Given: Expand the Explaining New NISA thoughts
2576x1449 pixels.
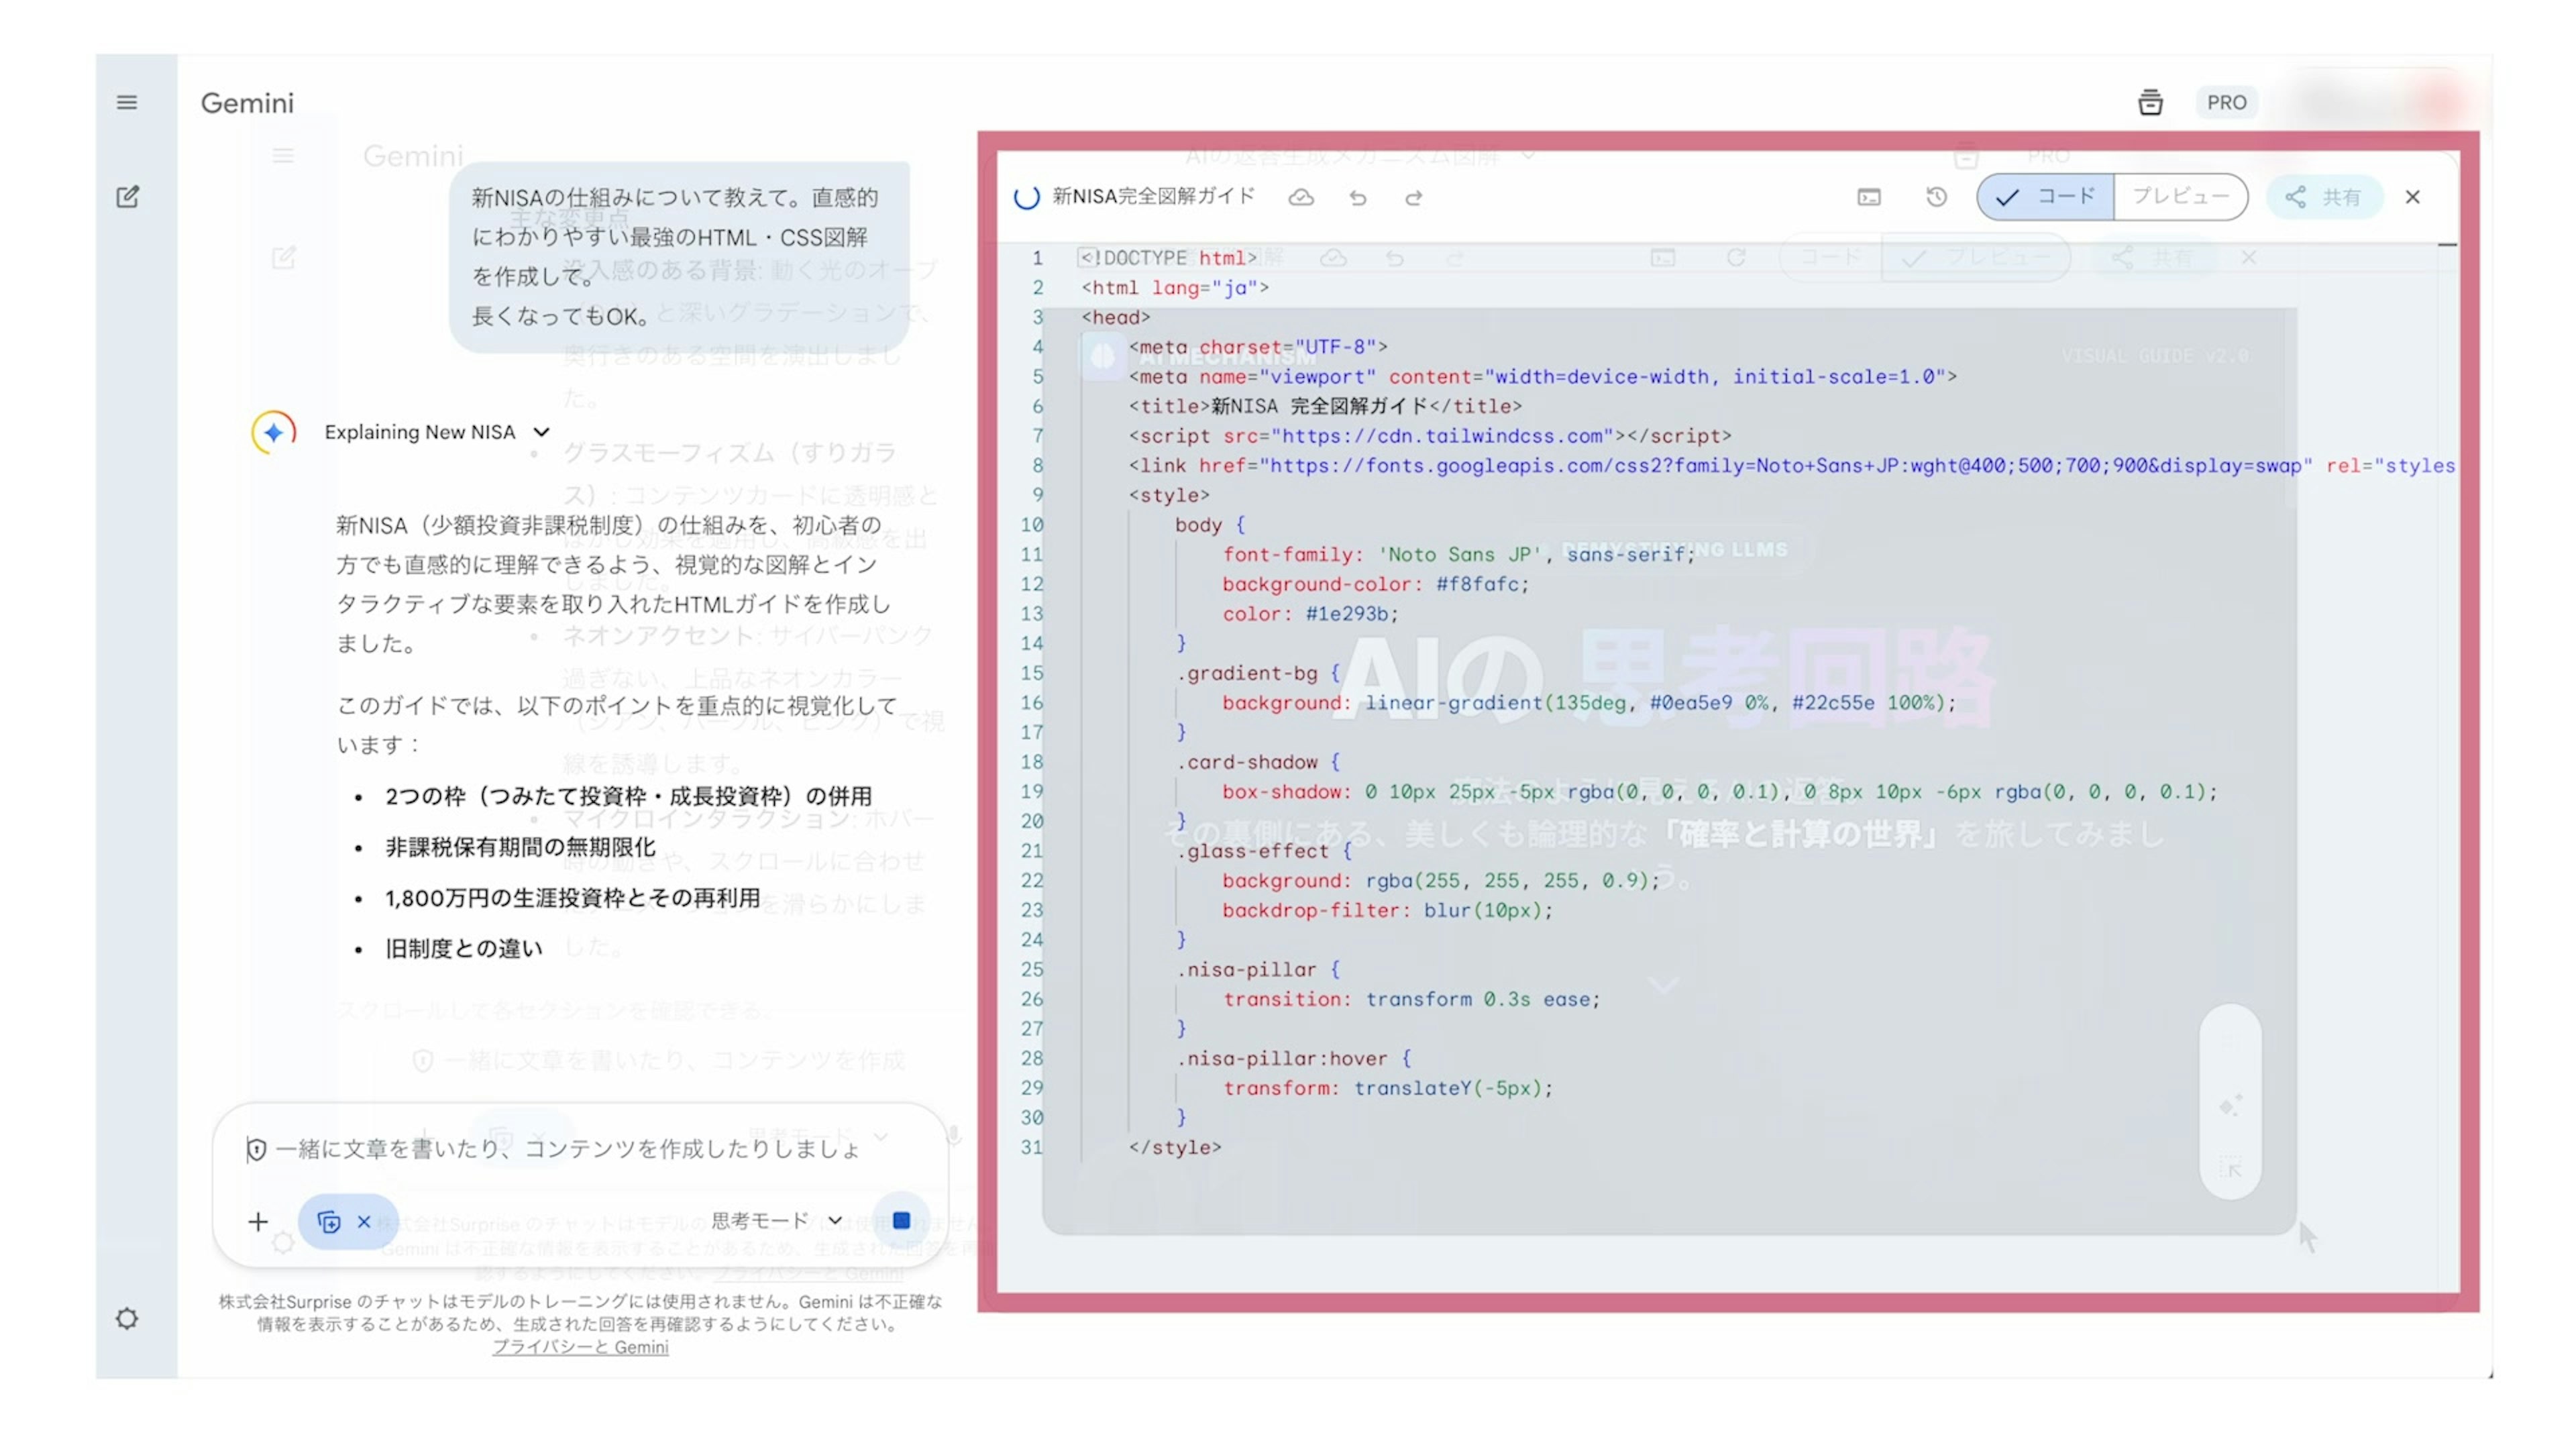Looking at the screenshot, I should point(541,432).
